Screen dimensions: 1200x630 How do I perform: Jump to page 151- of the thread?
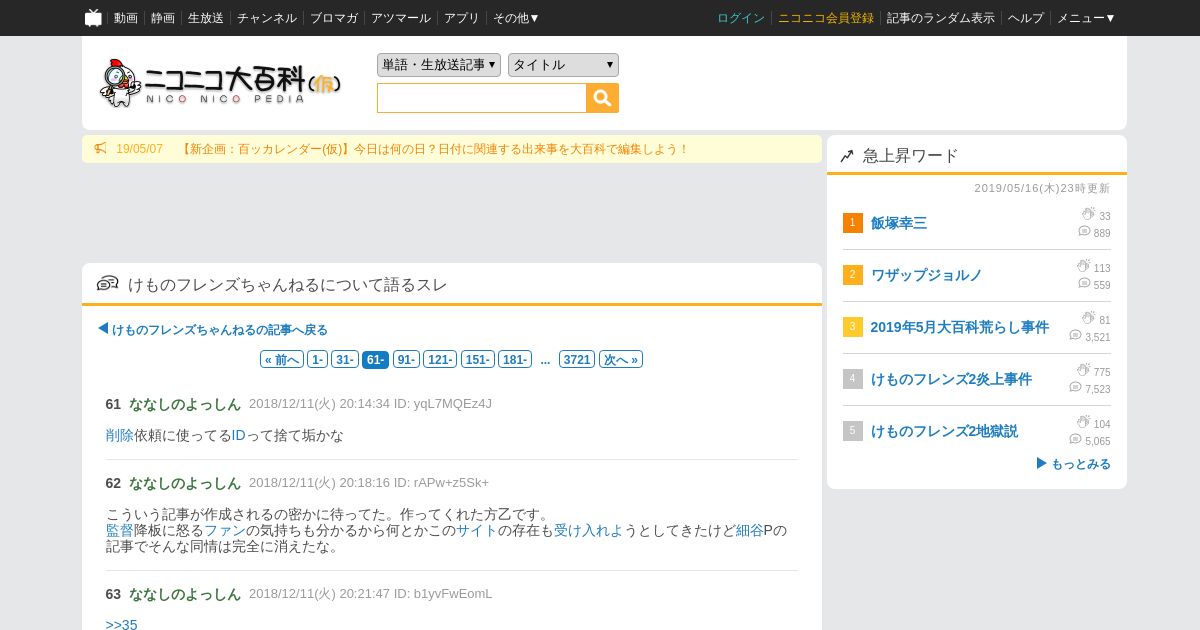[478, 359]
